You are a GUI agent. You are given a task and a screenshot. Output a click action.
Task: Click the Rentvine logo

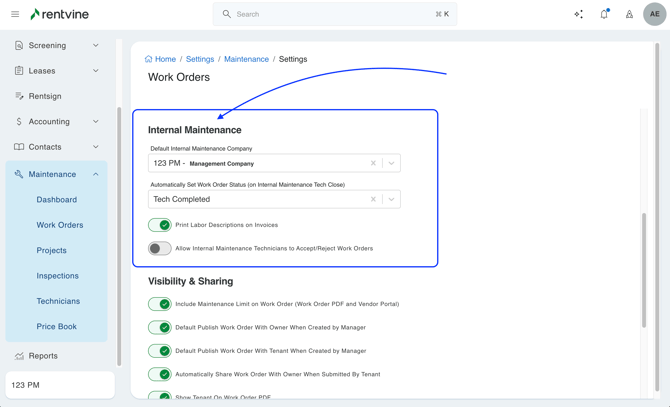[59, 14]
